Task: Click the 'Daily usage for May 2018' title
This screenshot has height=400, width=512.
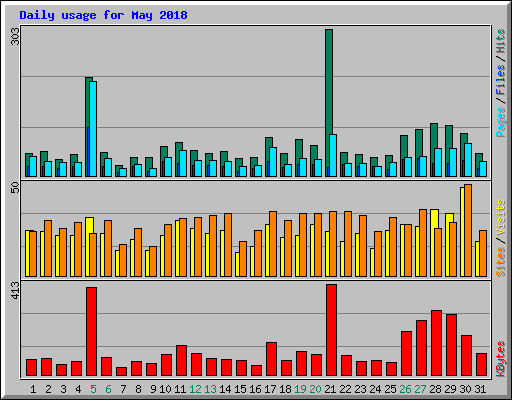Action: click(x=103, y=15)
